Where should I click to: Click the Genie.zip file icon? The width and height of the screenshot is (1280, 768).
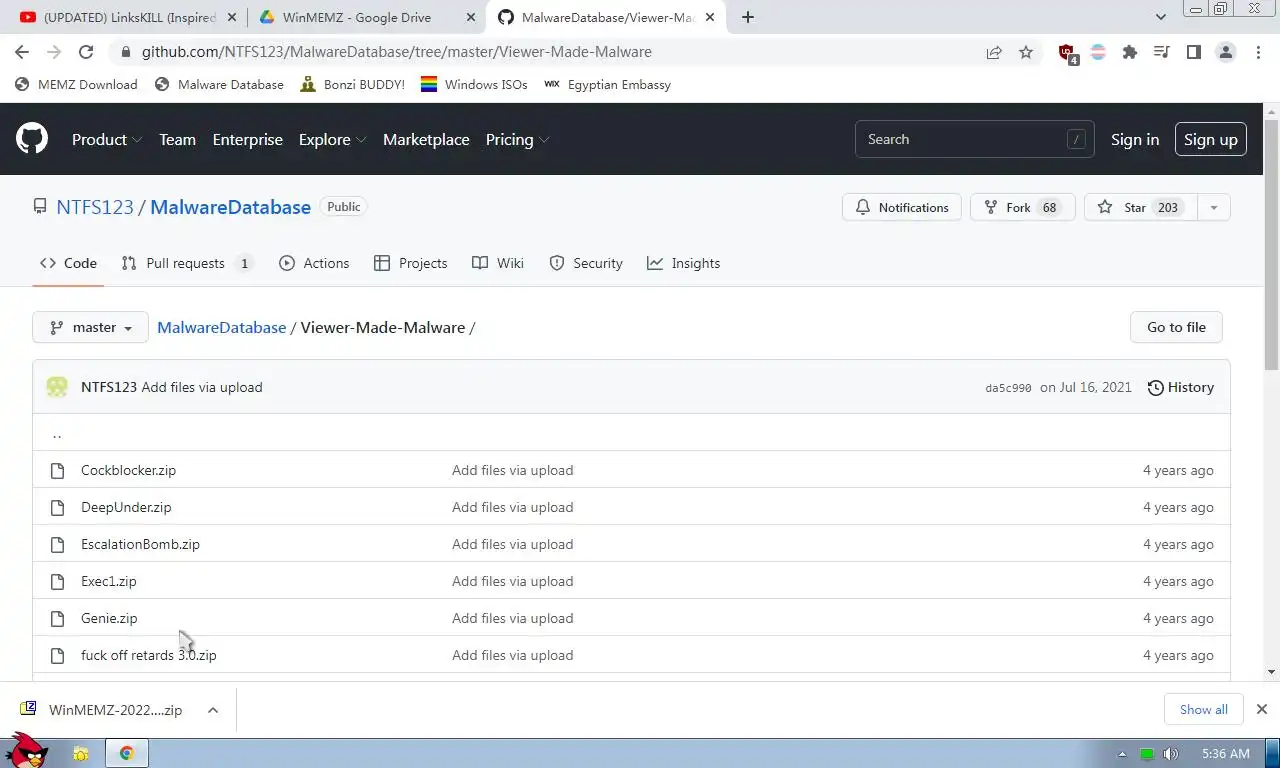[57, 618]
